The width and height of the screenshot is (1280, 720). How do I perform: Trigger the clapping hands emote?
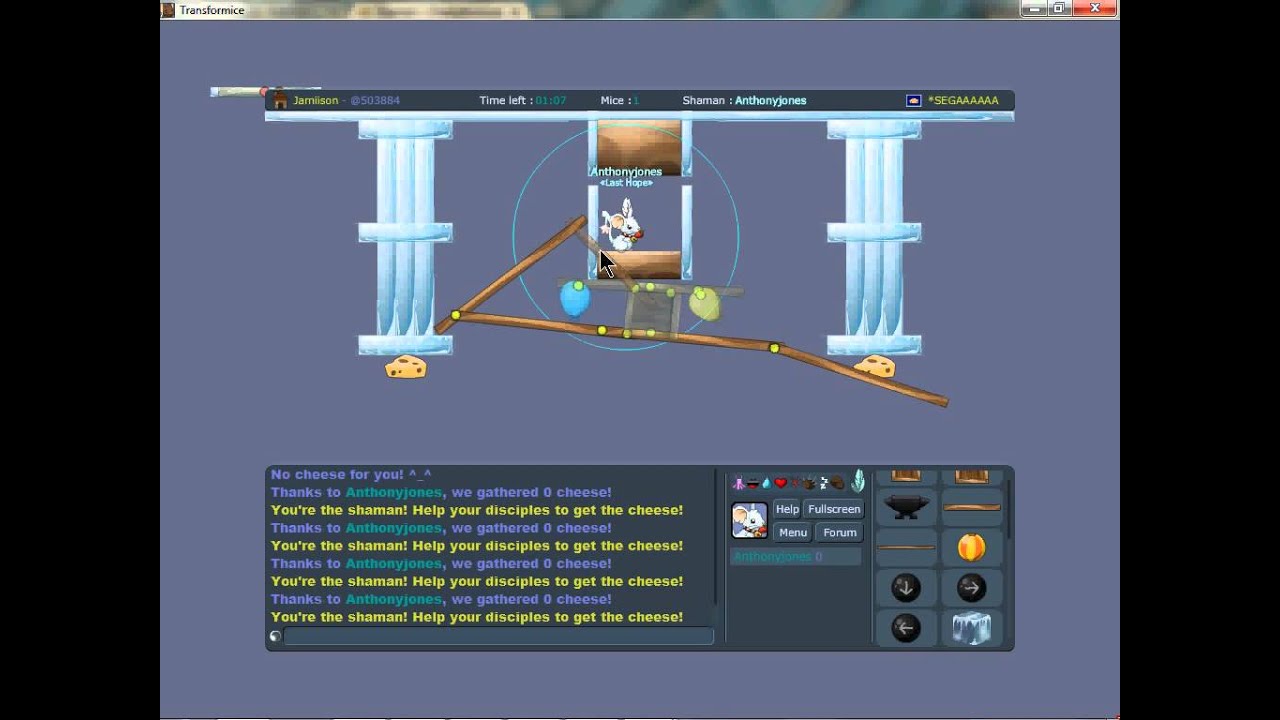point(809,484)
